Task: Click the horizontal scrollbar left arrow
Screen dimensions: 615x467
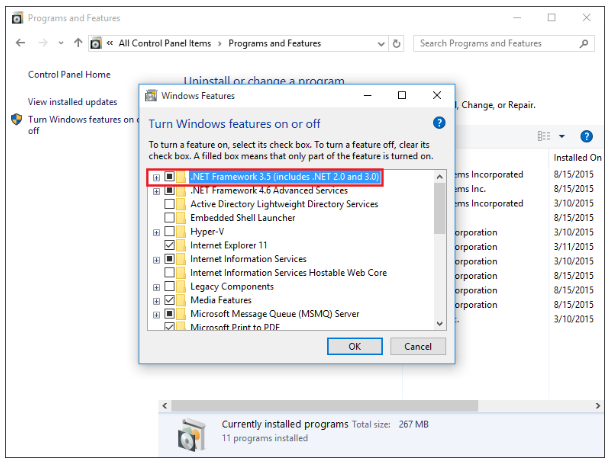Action: pyautogui.click(x=165, y=406)
